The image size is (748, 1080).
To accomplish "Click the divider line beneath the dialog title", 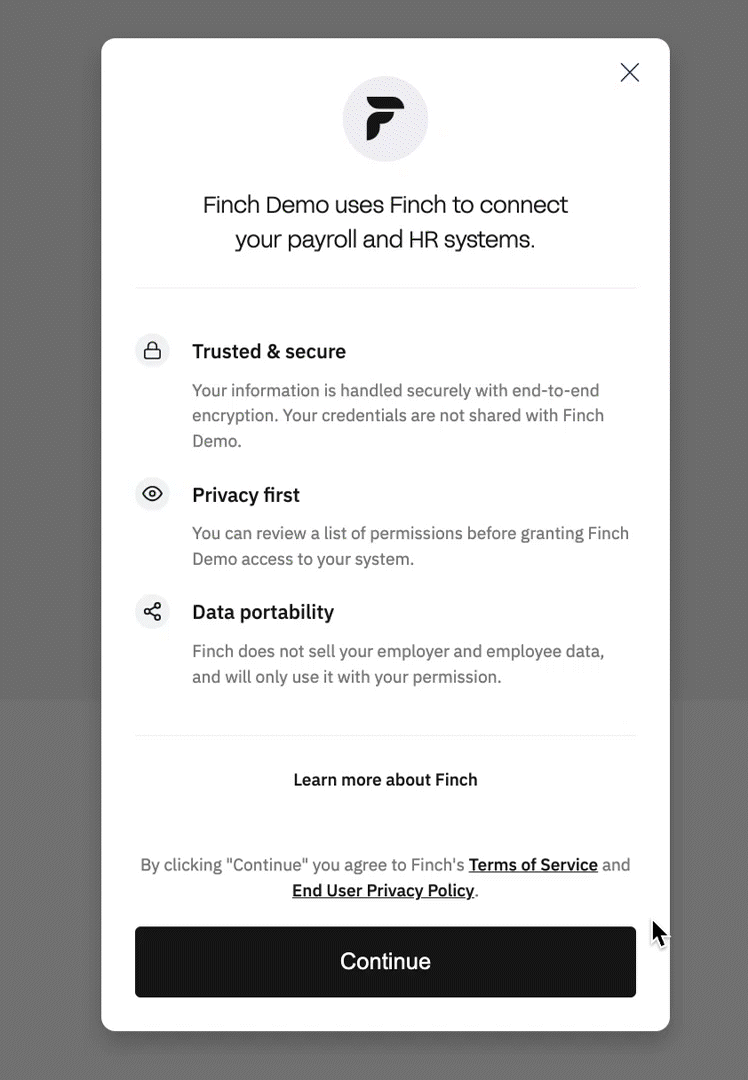I will [385, 287].
